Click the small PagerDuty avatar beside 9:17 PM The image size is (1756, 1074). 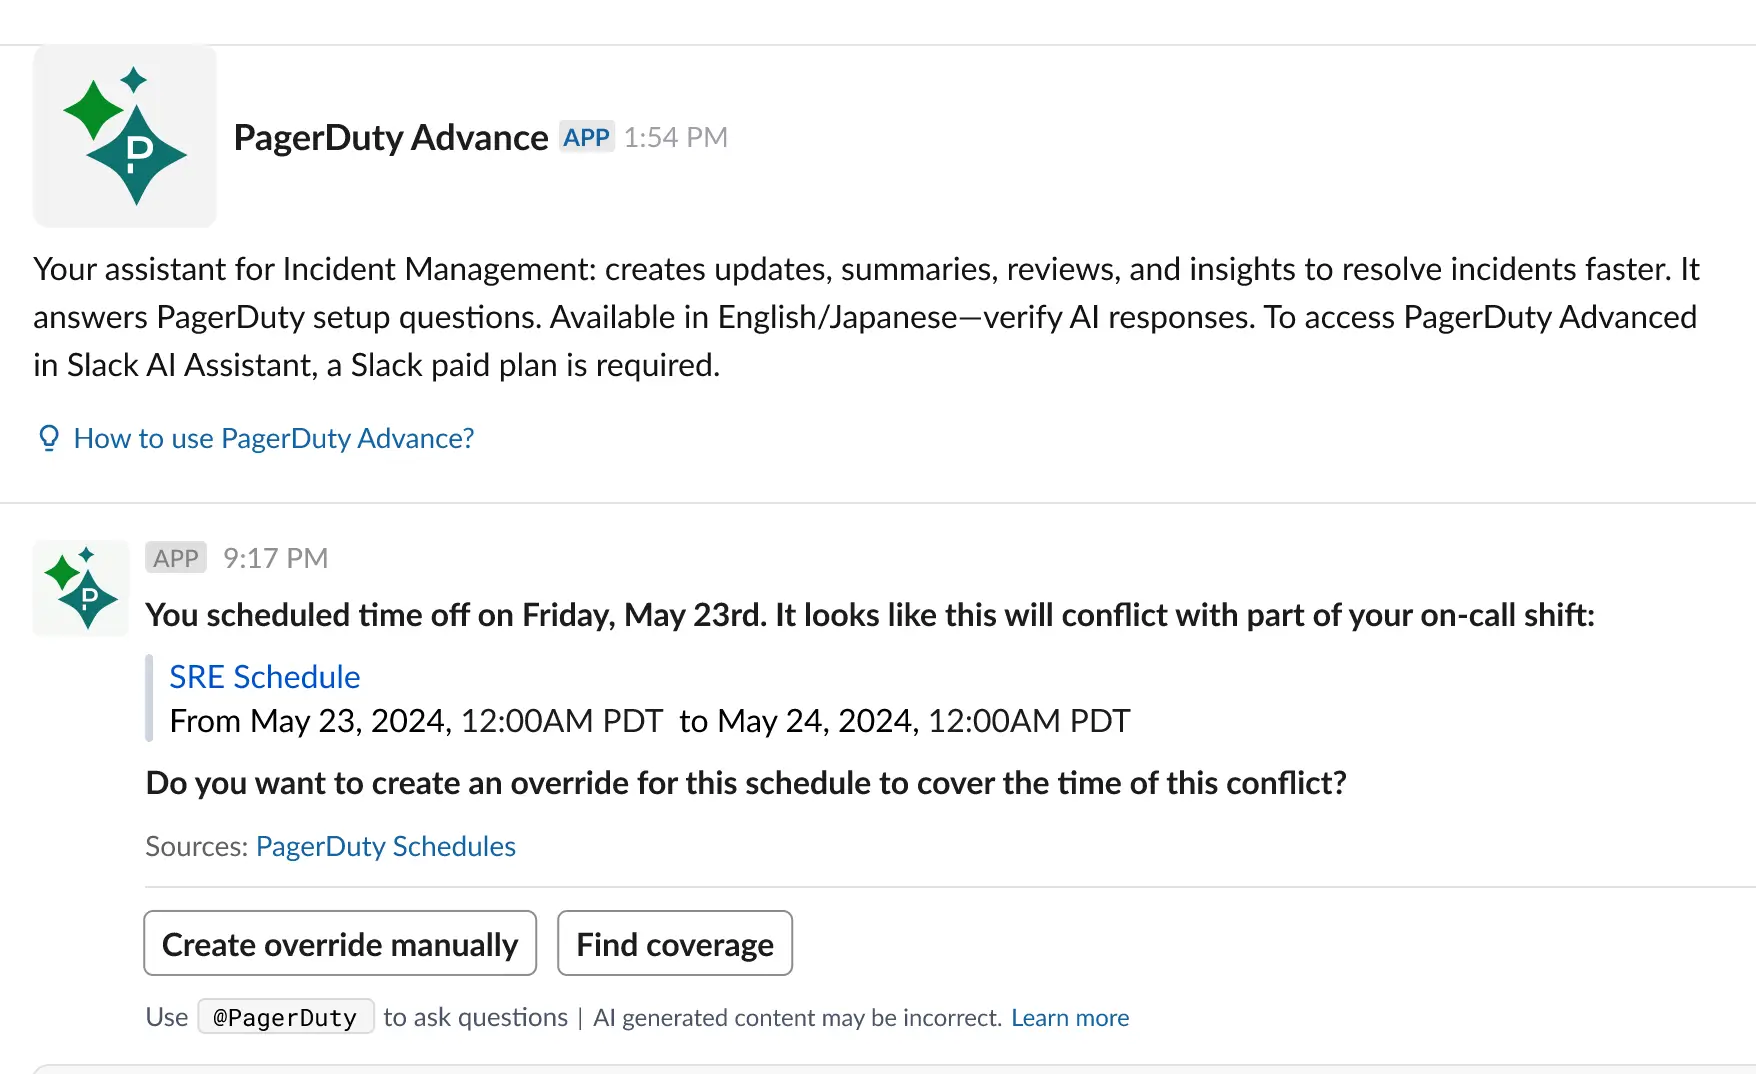click(x=81, y=588)
